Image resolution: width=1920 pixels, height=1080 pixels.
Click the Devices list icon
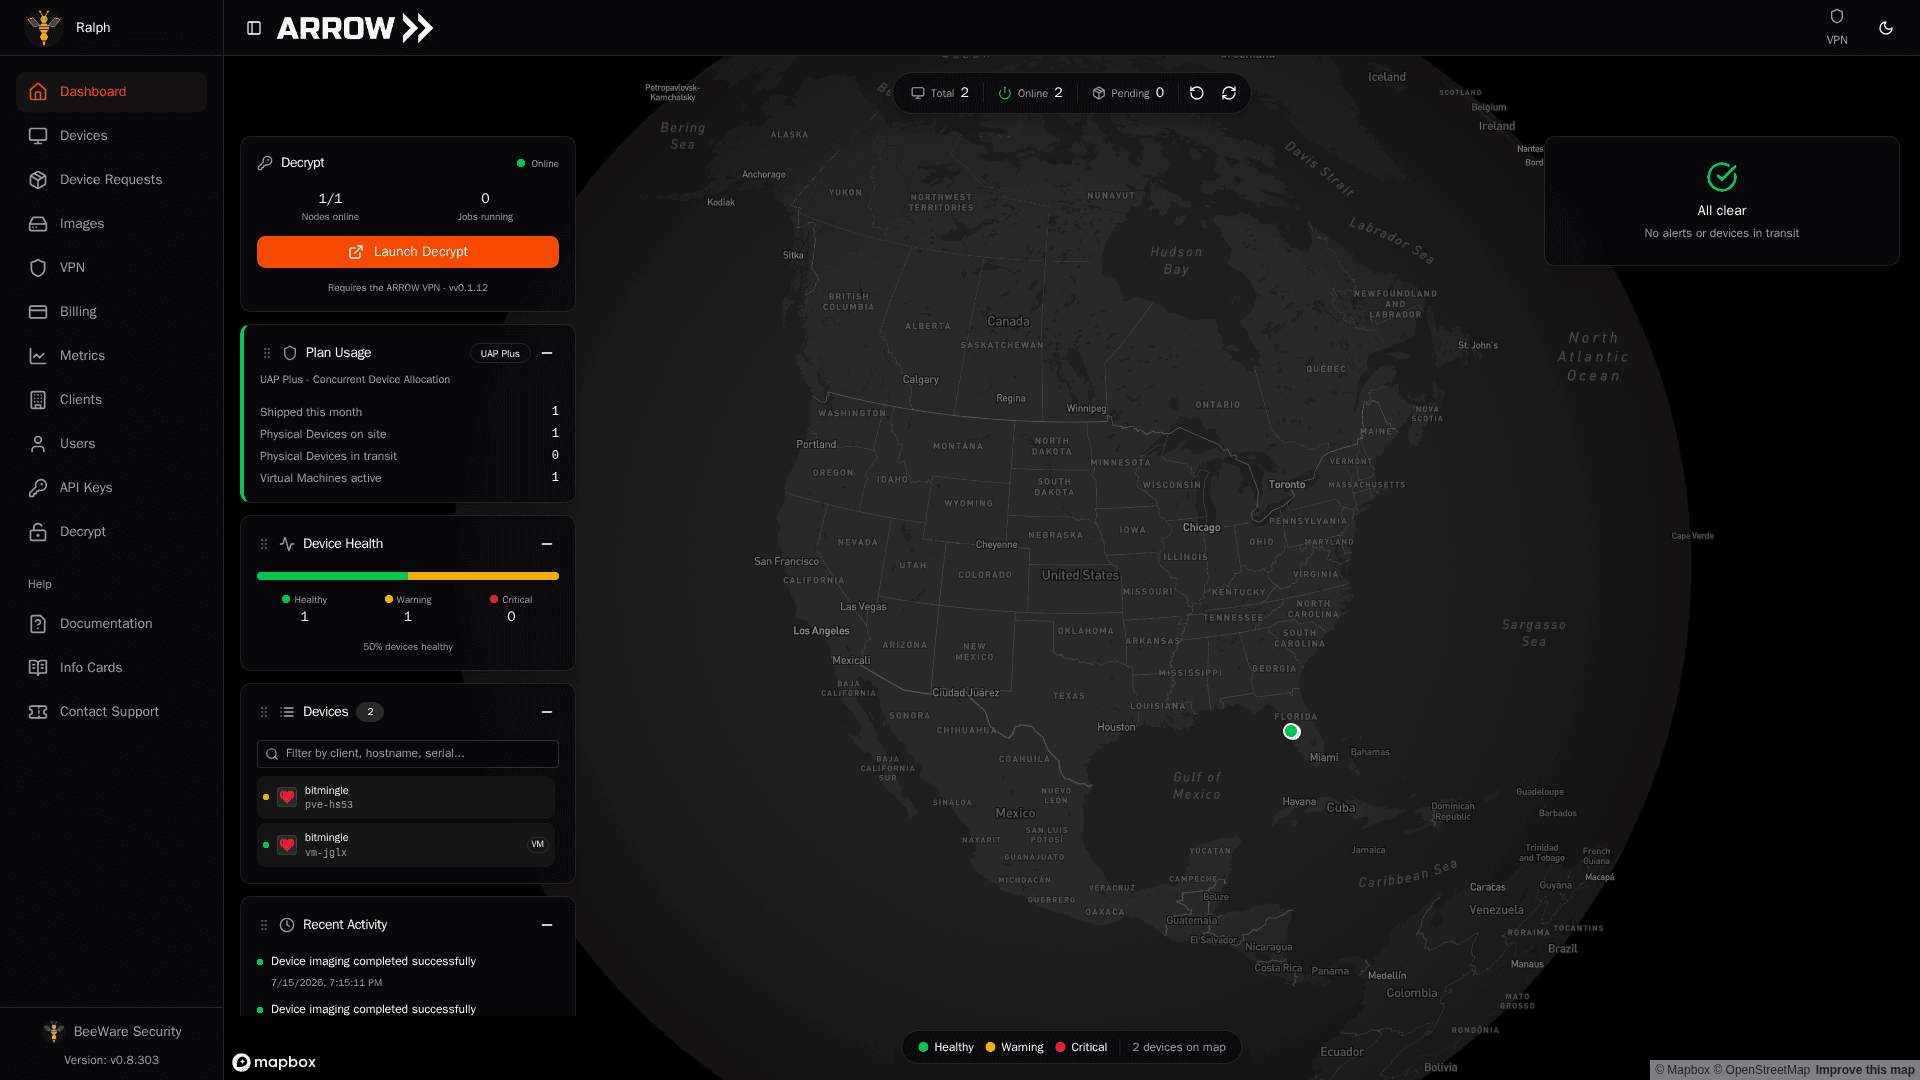[x=287, y=712]
